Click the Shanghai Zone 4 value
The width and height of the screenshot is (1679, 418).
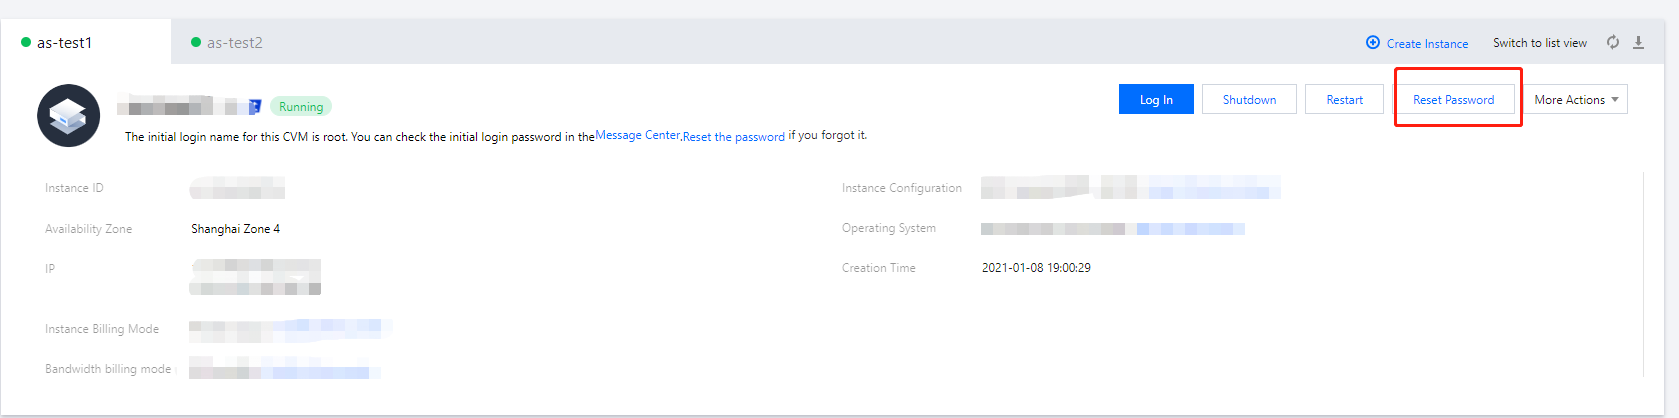coord(236,229)
